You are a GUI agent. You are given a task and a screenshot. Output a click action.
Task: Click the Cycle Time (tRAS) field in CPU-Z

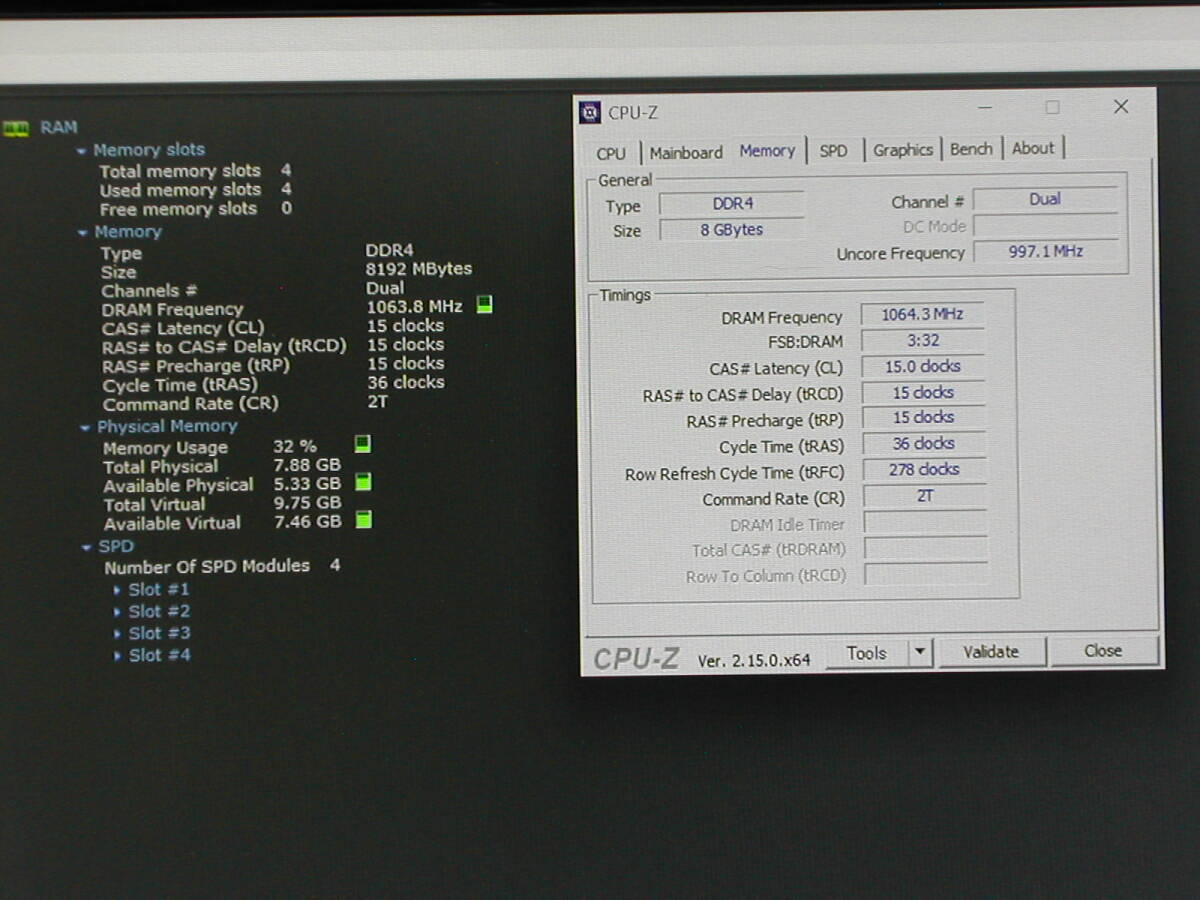[x=923, y=443]
